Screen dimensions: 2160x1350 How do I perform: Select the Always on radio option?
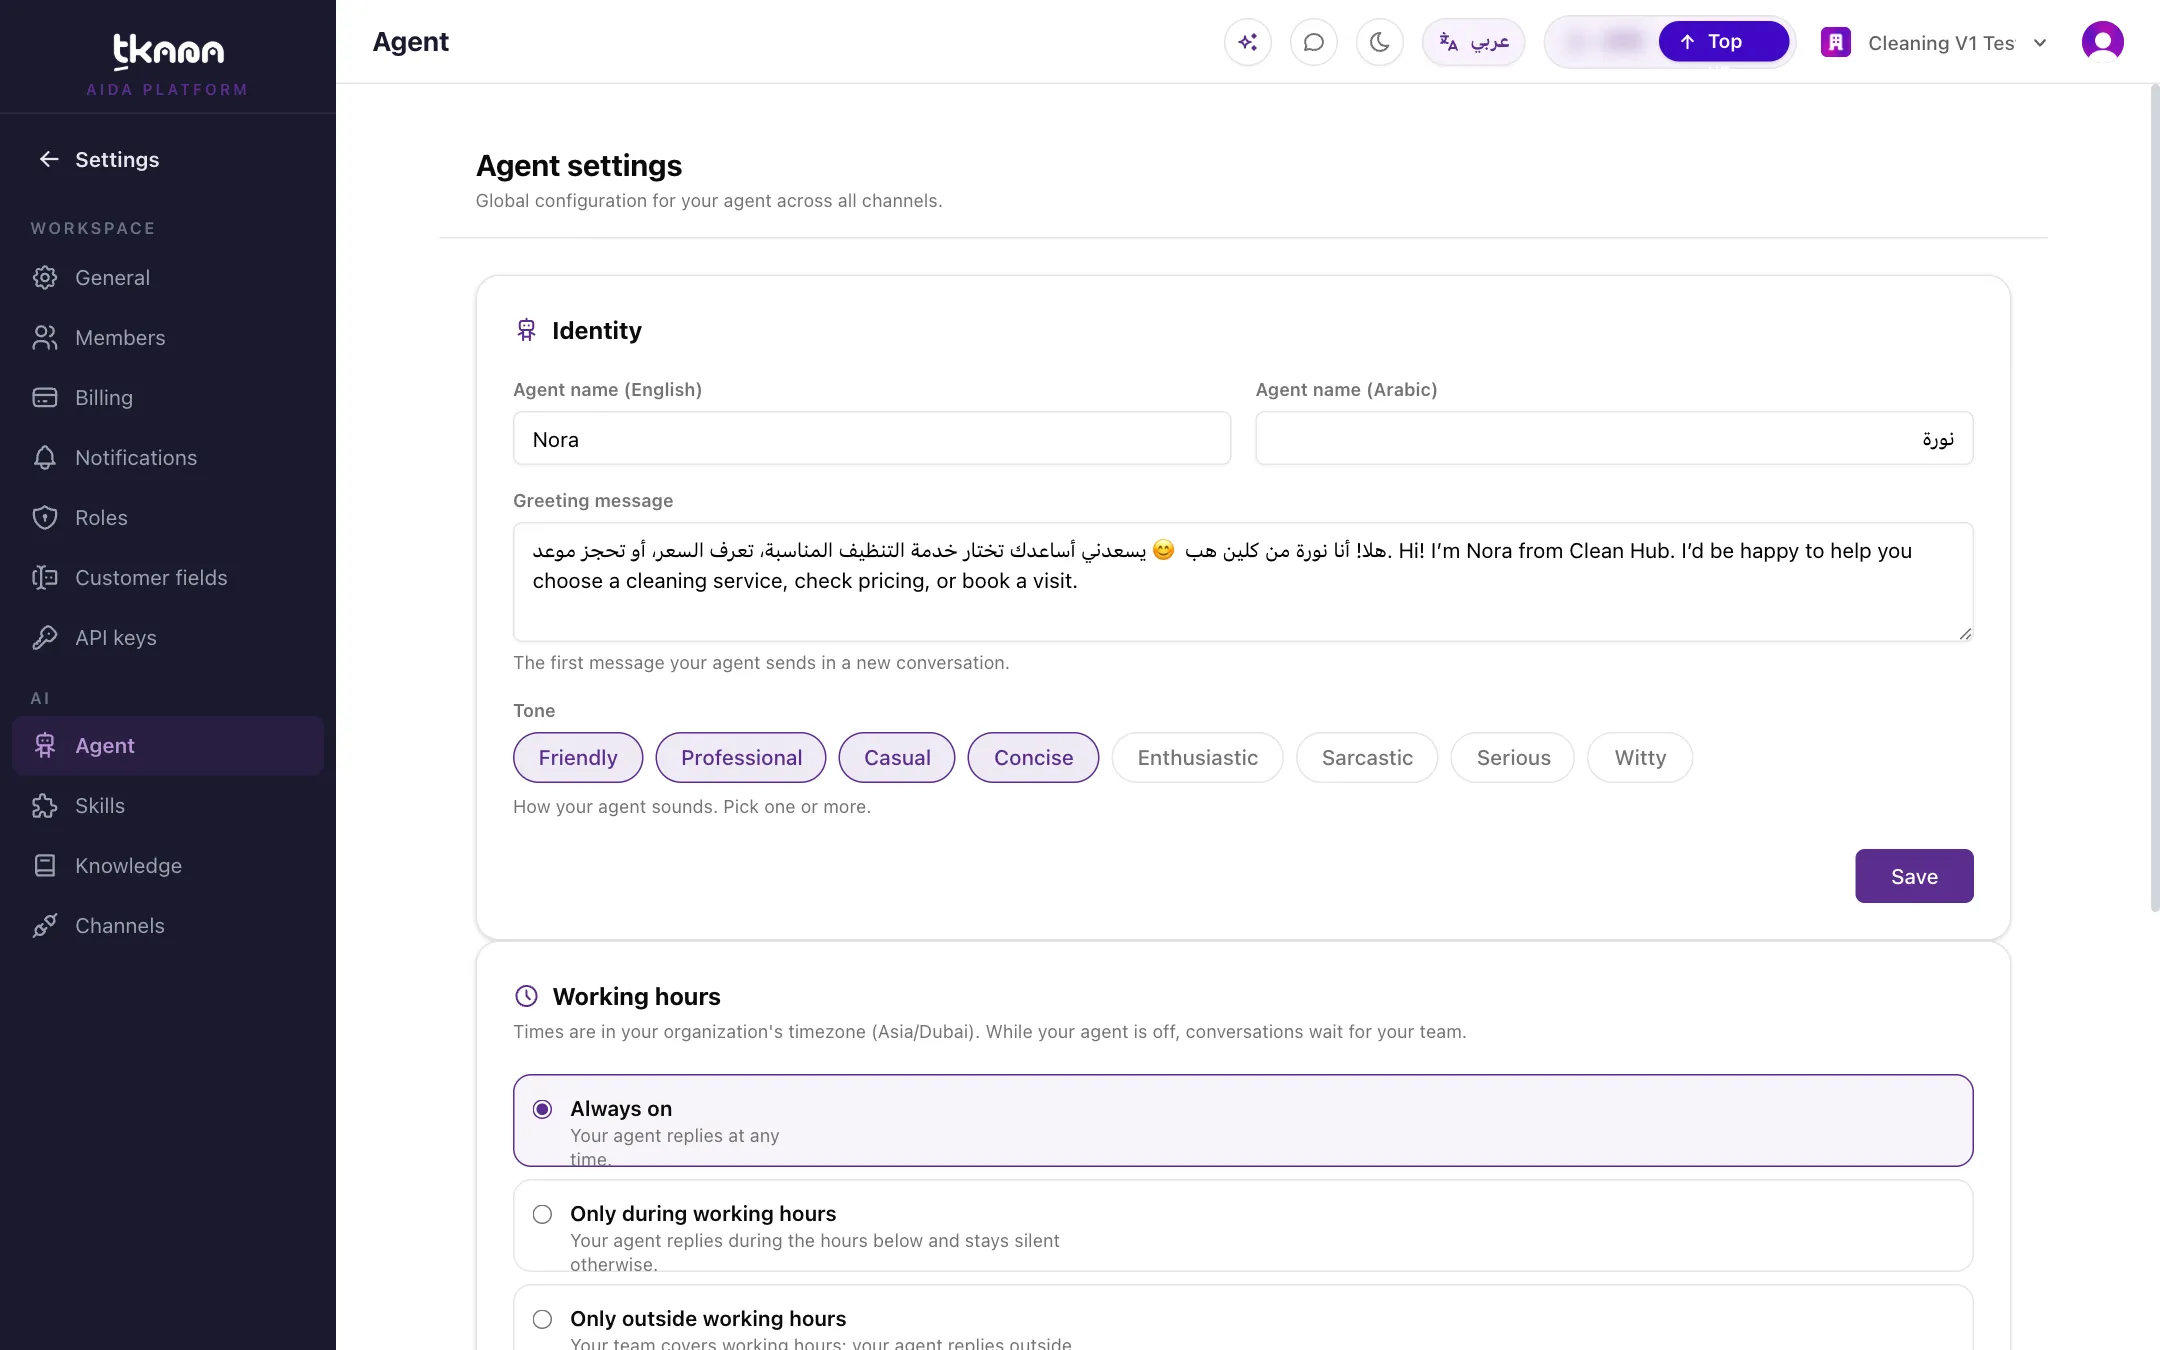(x=542, y=1109)
